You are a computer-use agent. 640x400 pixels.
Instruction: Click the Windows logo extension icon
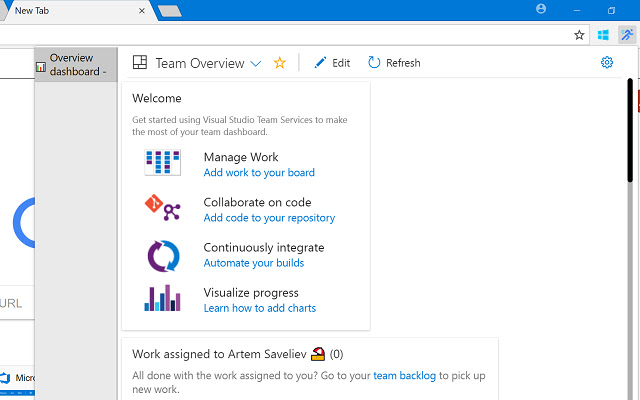[603, 35]
